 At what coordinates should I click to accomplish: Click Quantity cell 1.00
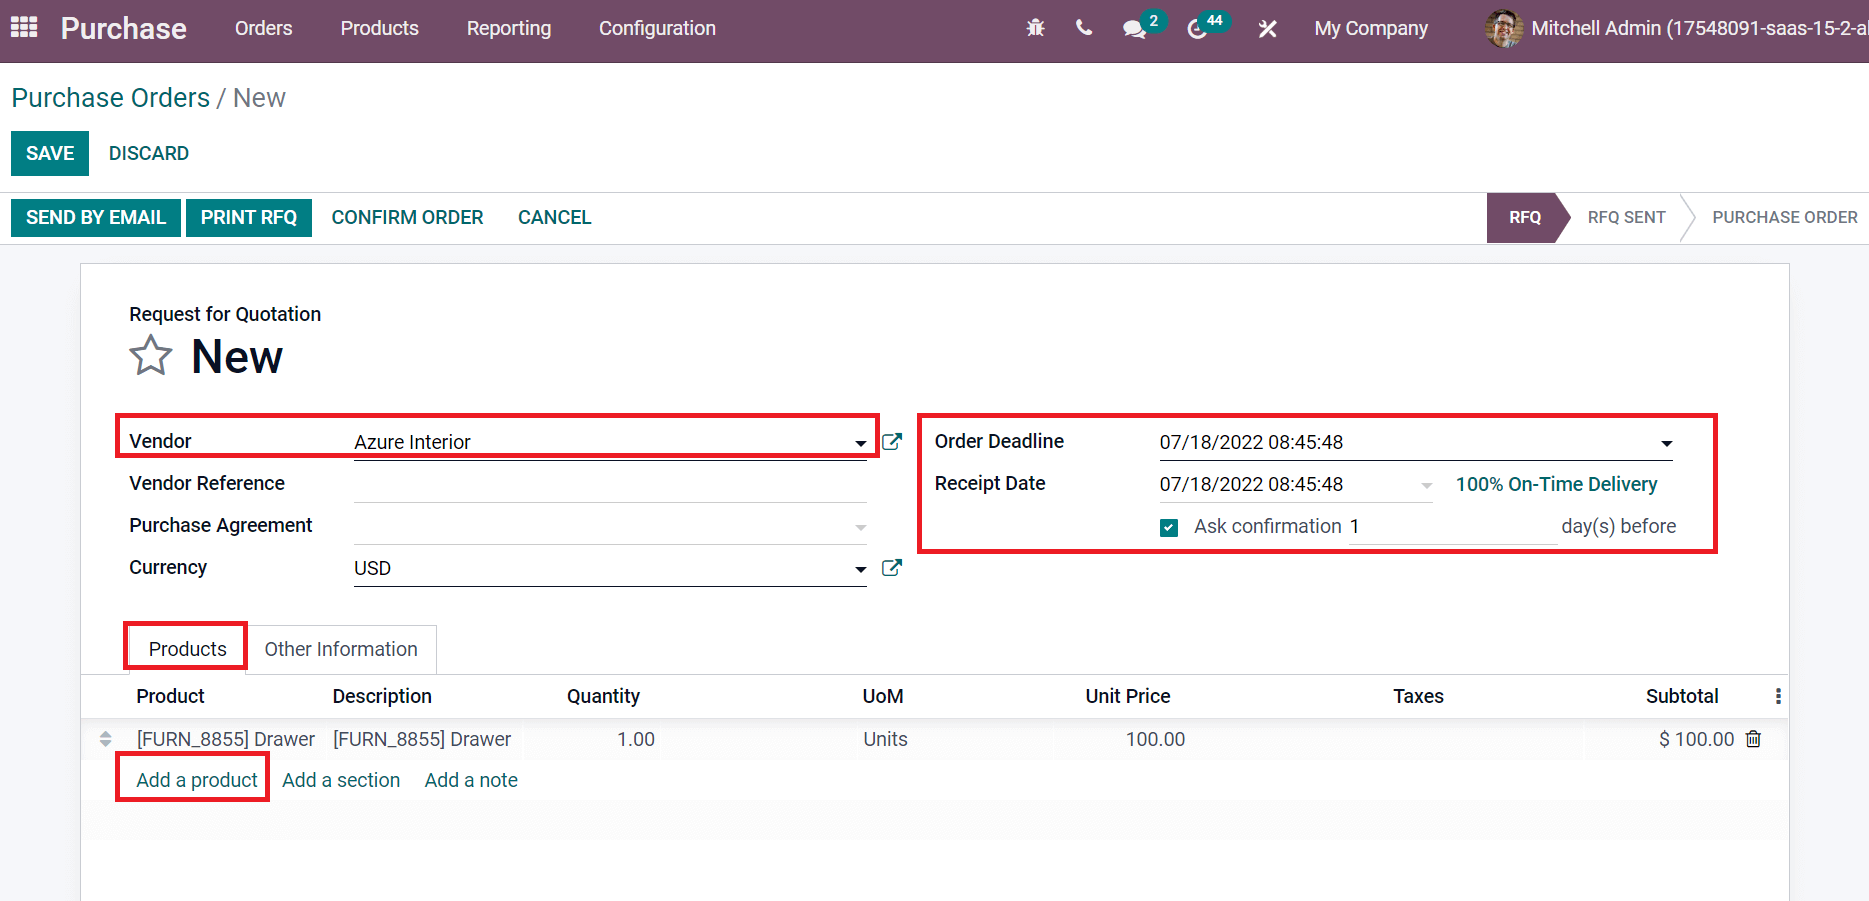click(636, 739)
